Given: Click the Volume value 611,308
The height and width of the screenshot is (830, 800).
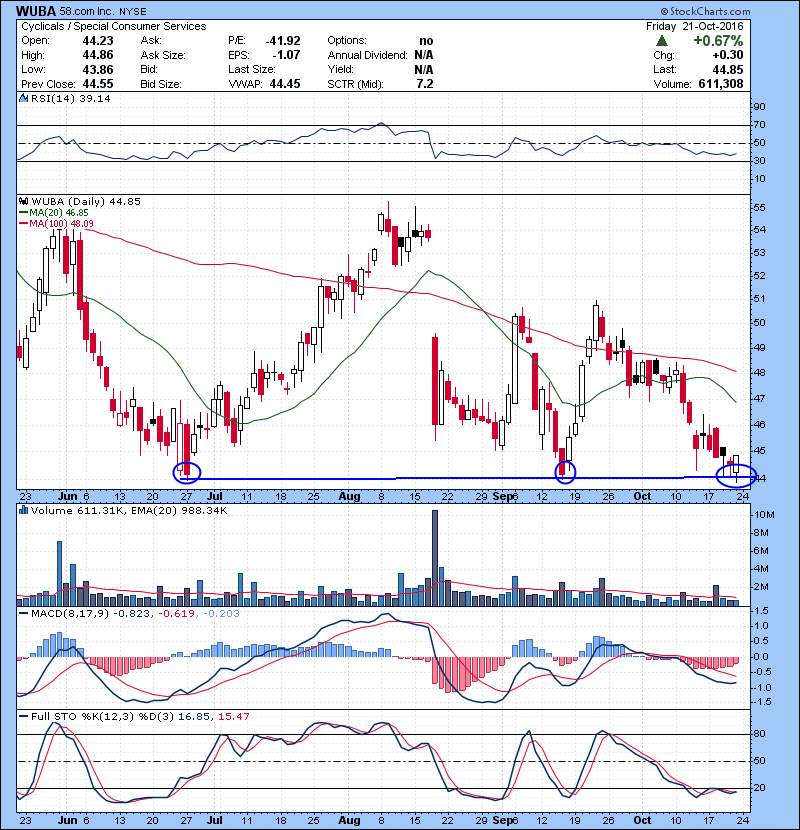Looking at the screenshot, I should tap(721, 84).
